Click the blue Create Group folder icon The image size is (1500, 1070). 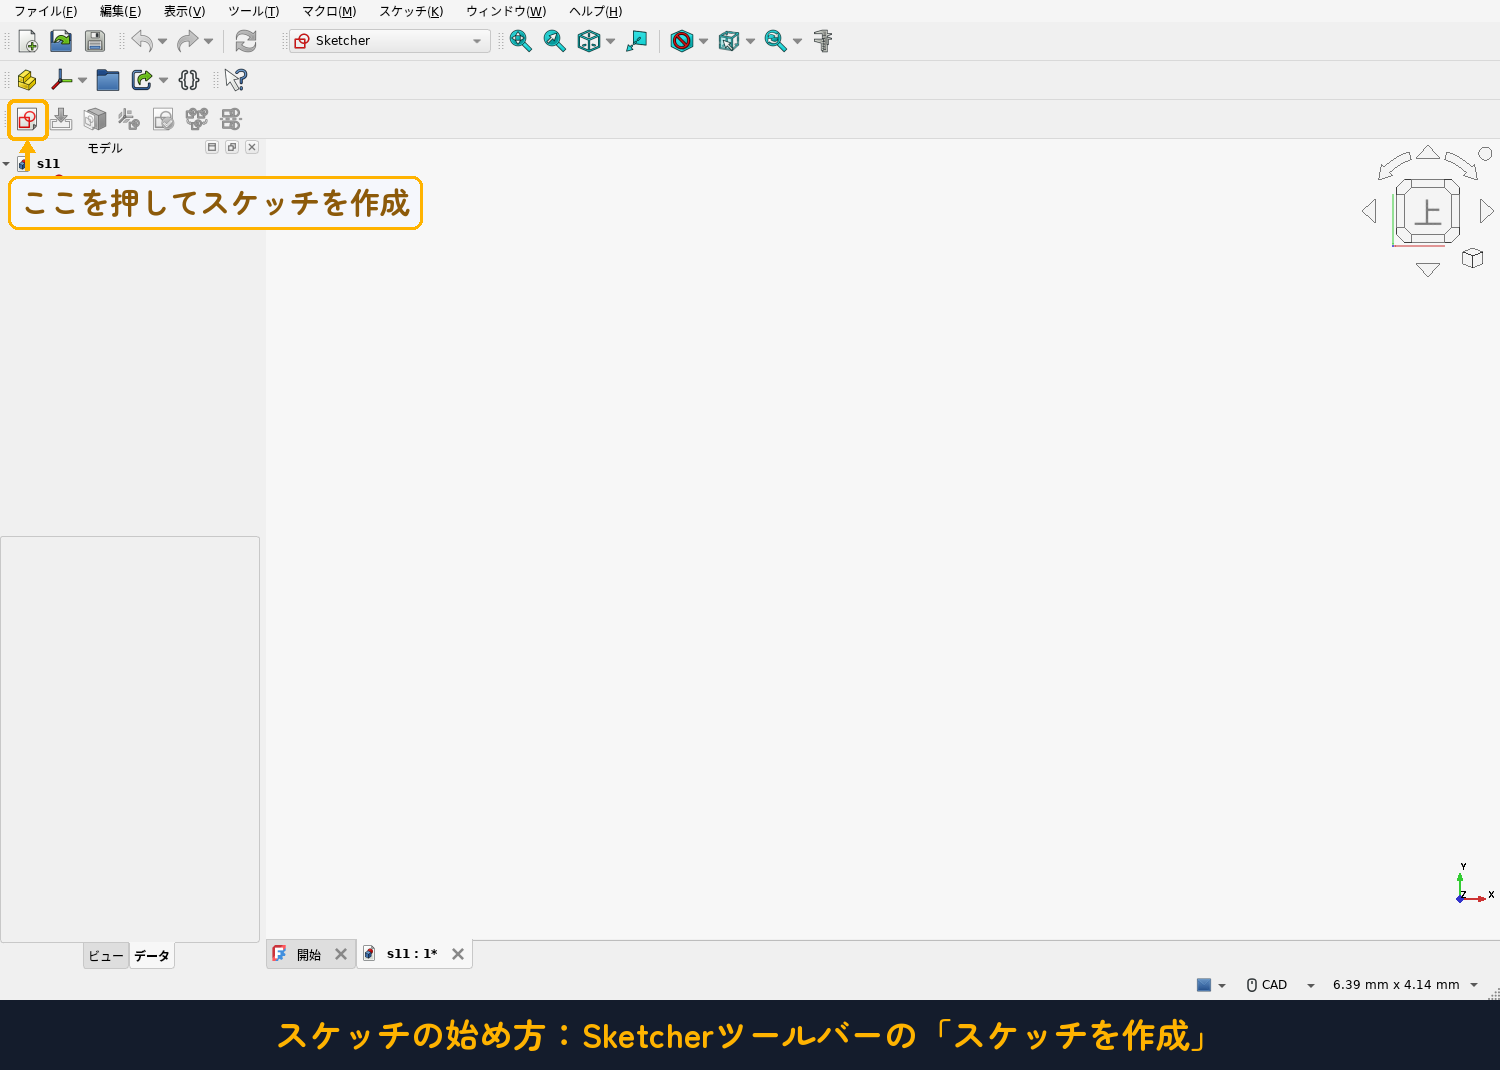pos(108,80)
